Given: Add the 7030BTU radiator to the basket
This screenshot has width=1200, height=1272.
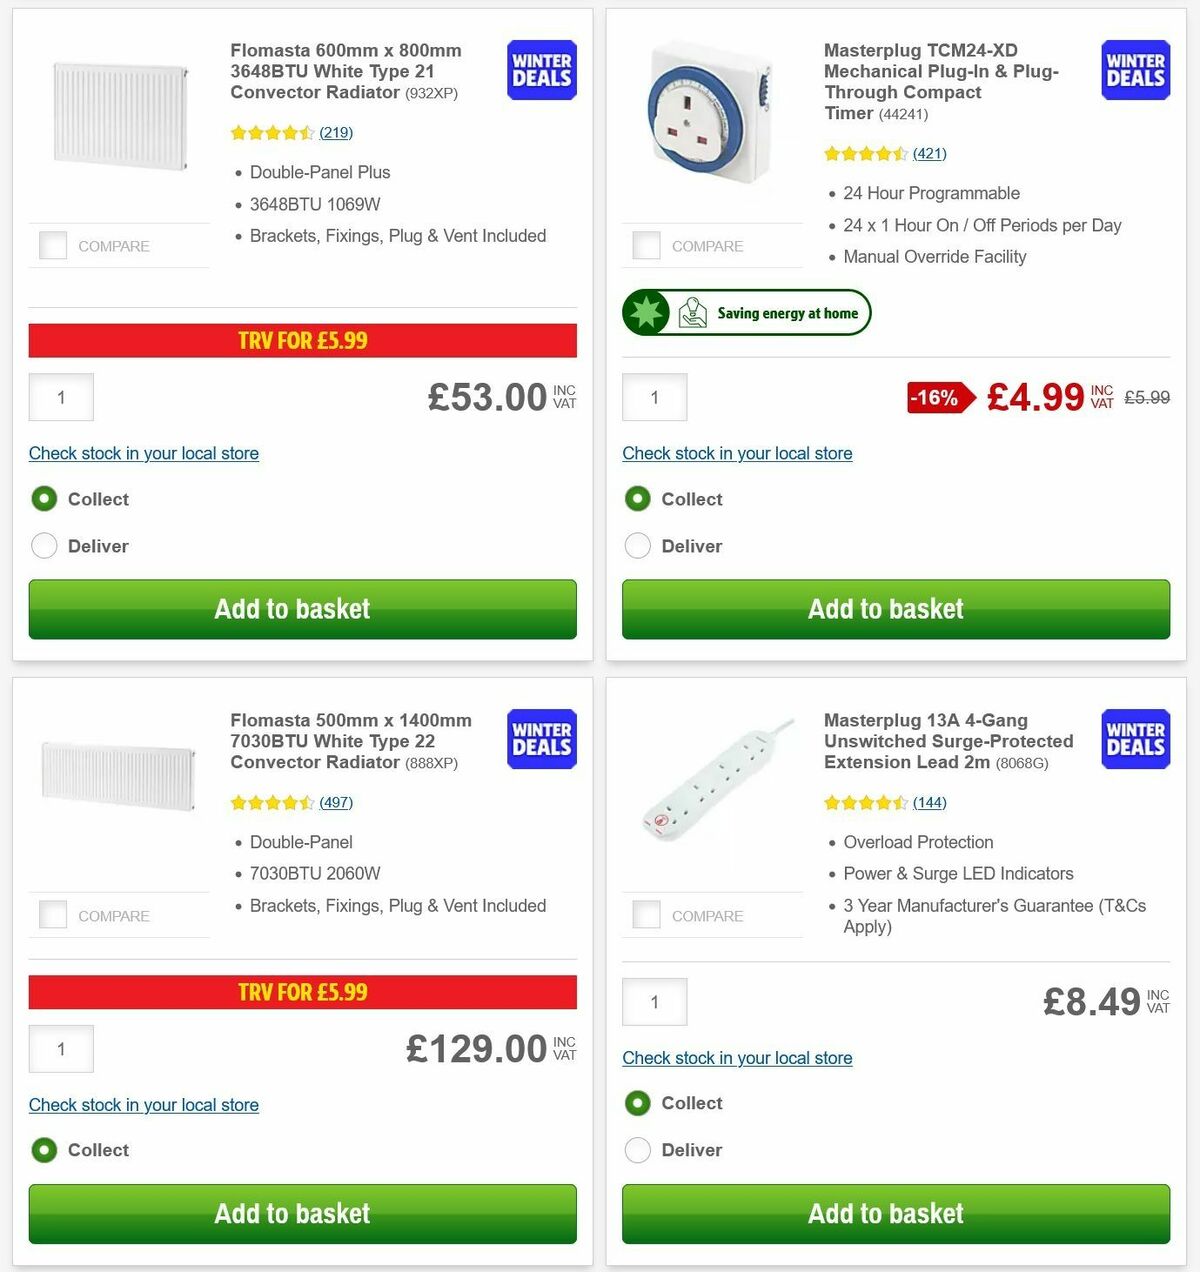Looking at the screenshot, I should (x=292, y=1213).
